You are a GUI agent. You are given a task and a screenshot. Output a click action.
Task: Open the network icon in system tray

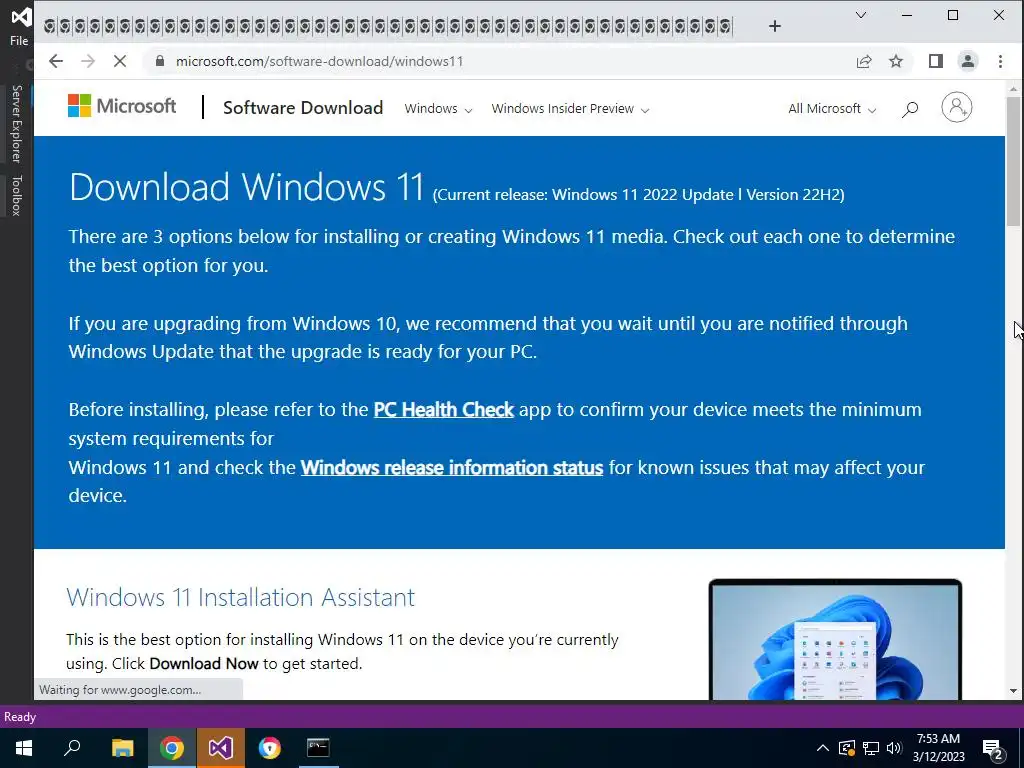[x=871, y=748]
